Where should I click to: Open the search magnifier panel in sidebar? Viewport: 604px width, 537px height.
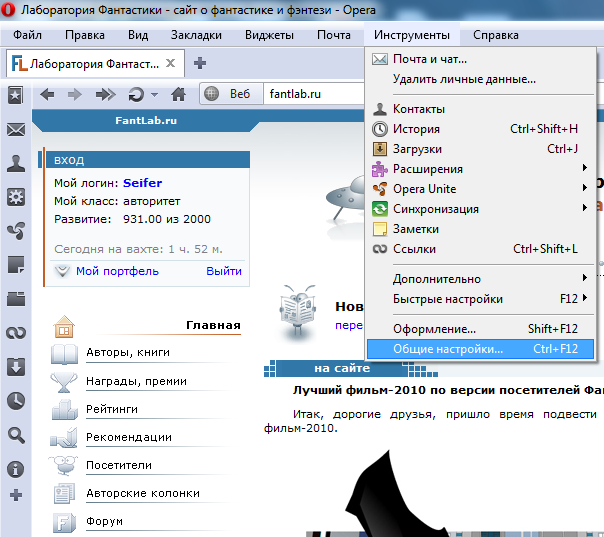pyautogui.click(x=15, y=434)
